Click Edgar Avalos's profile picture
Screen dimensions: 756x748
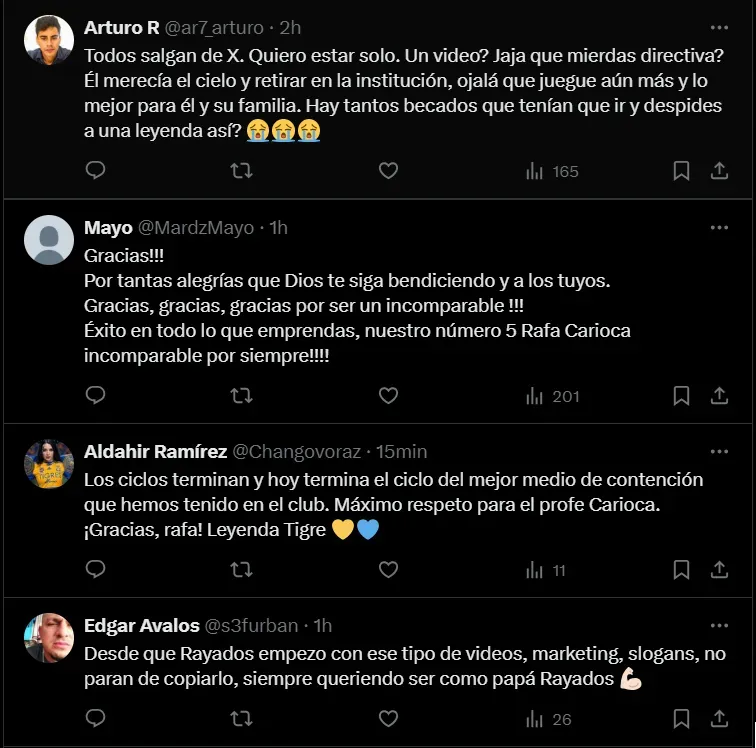49,638
